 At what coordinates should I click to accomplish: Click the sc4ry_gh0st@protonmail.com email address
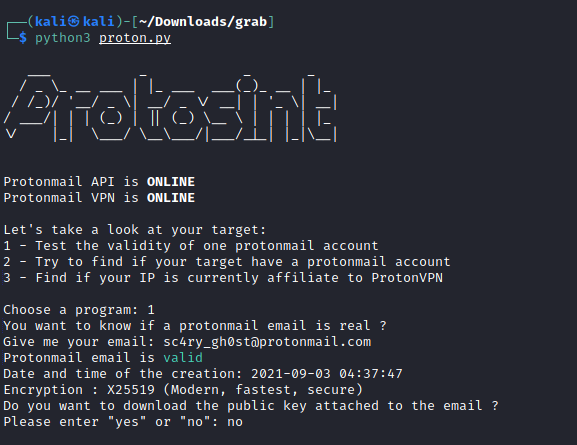(x=267, y=342)
